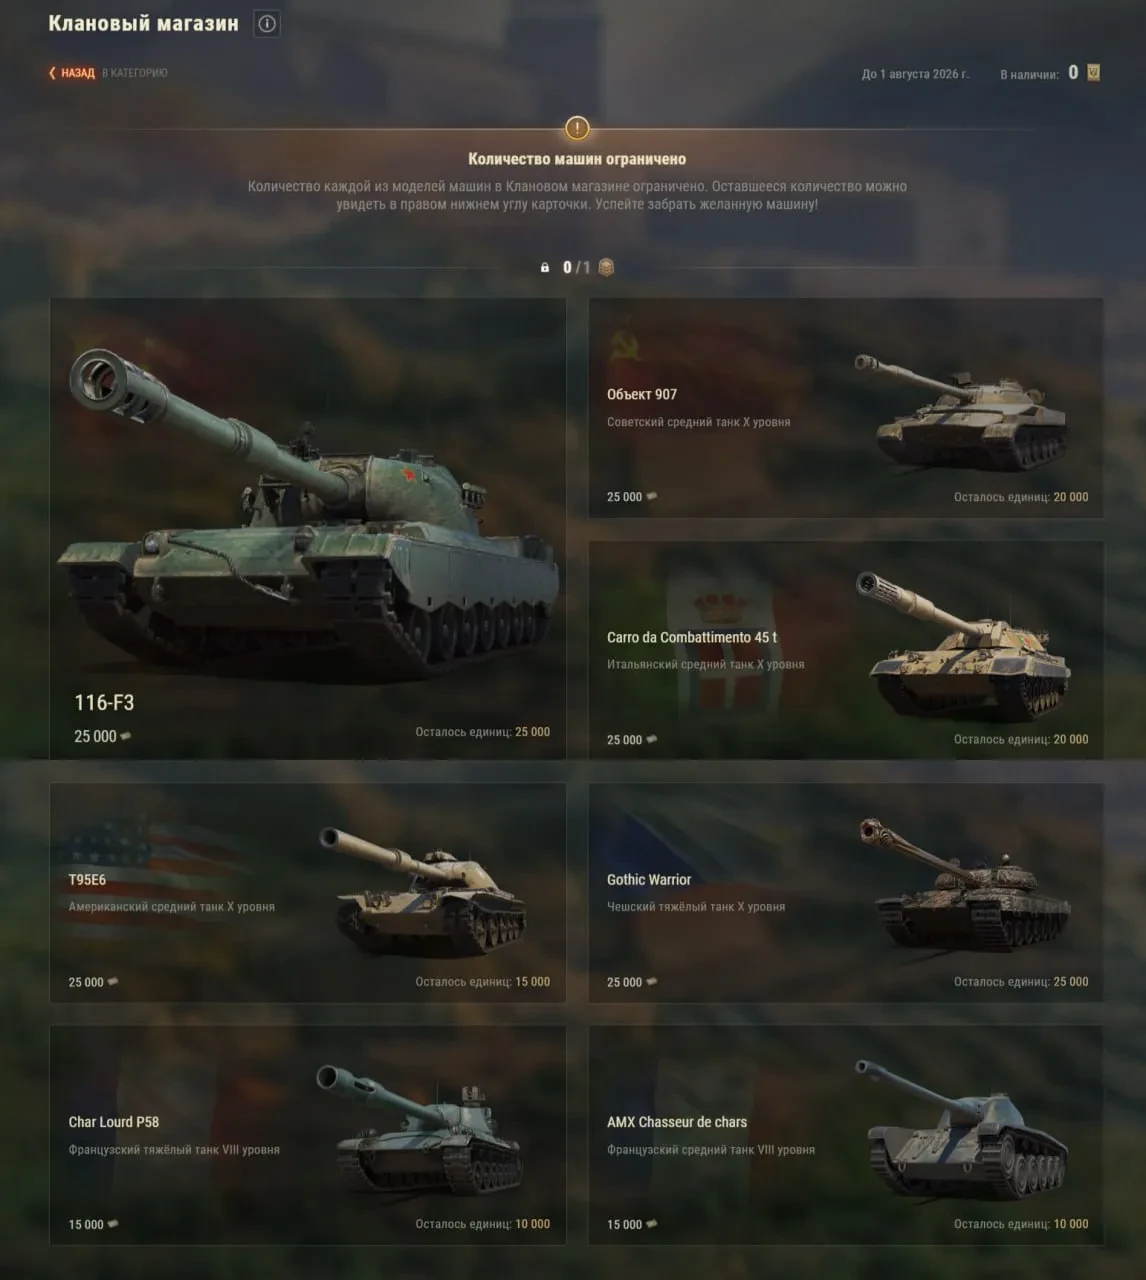Viewport: 1146px width, 1280px height.
Task: Open the Gothic Warrior tank title
Action: 649,880
